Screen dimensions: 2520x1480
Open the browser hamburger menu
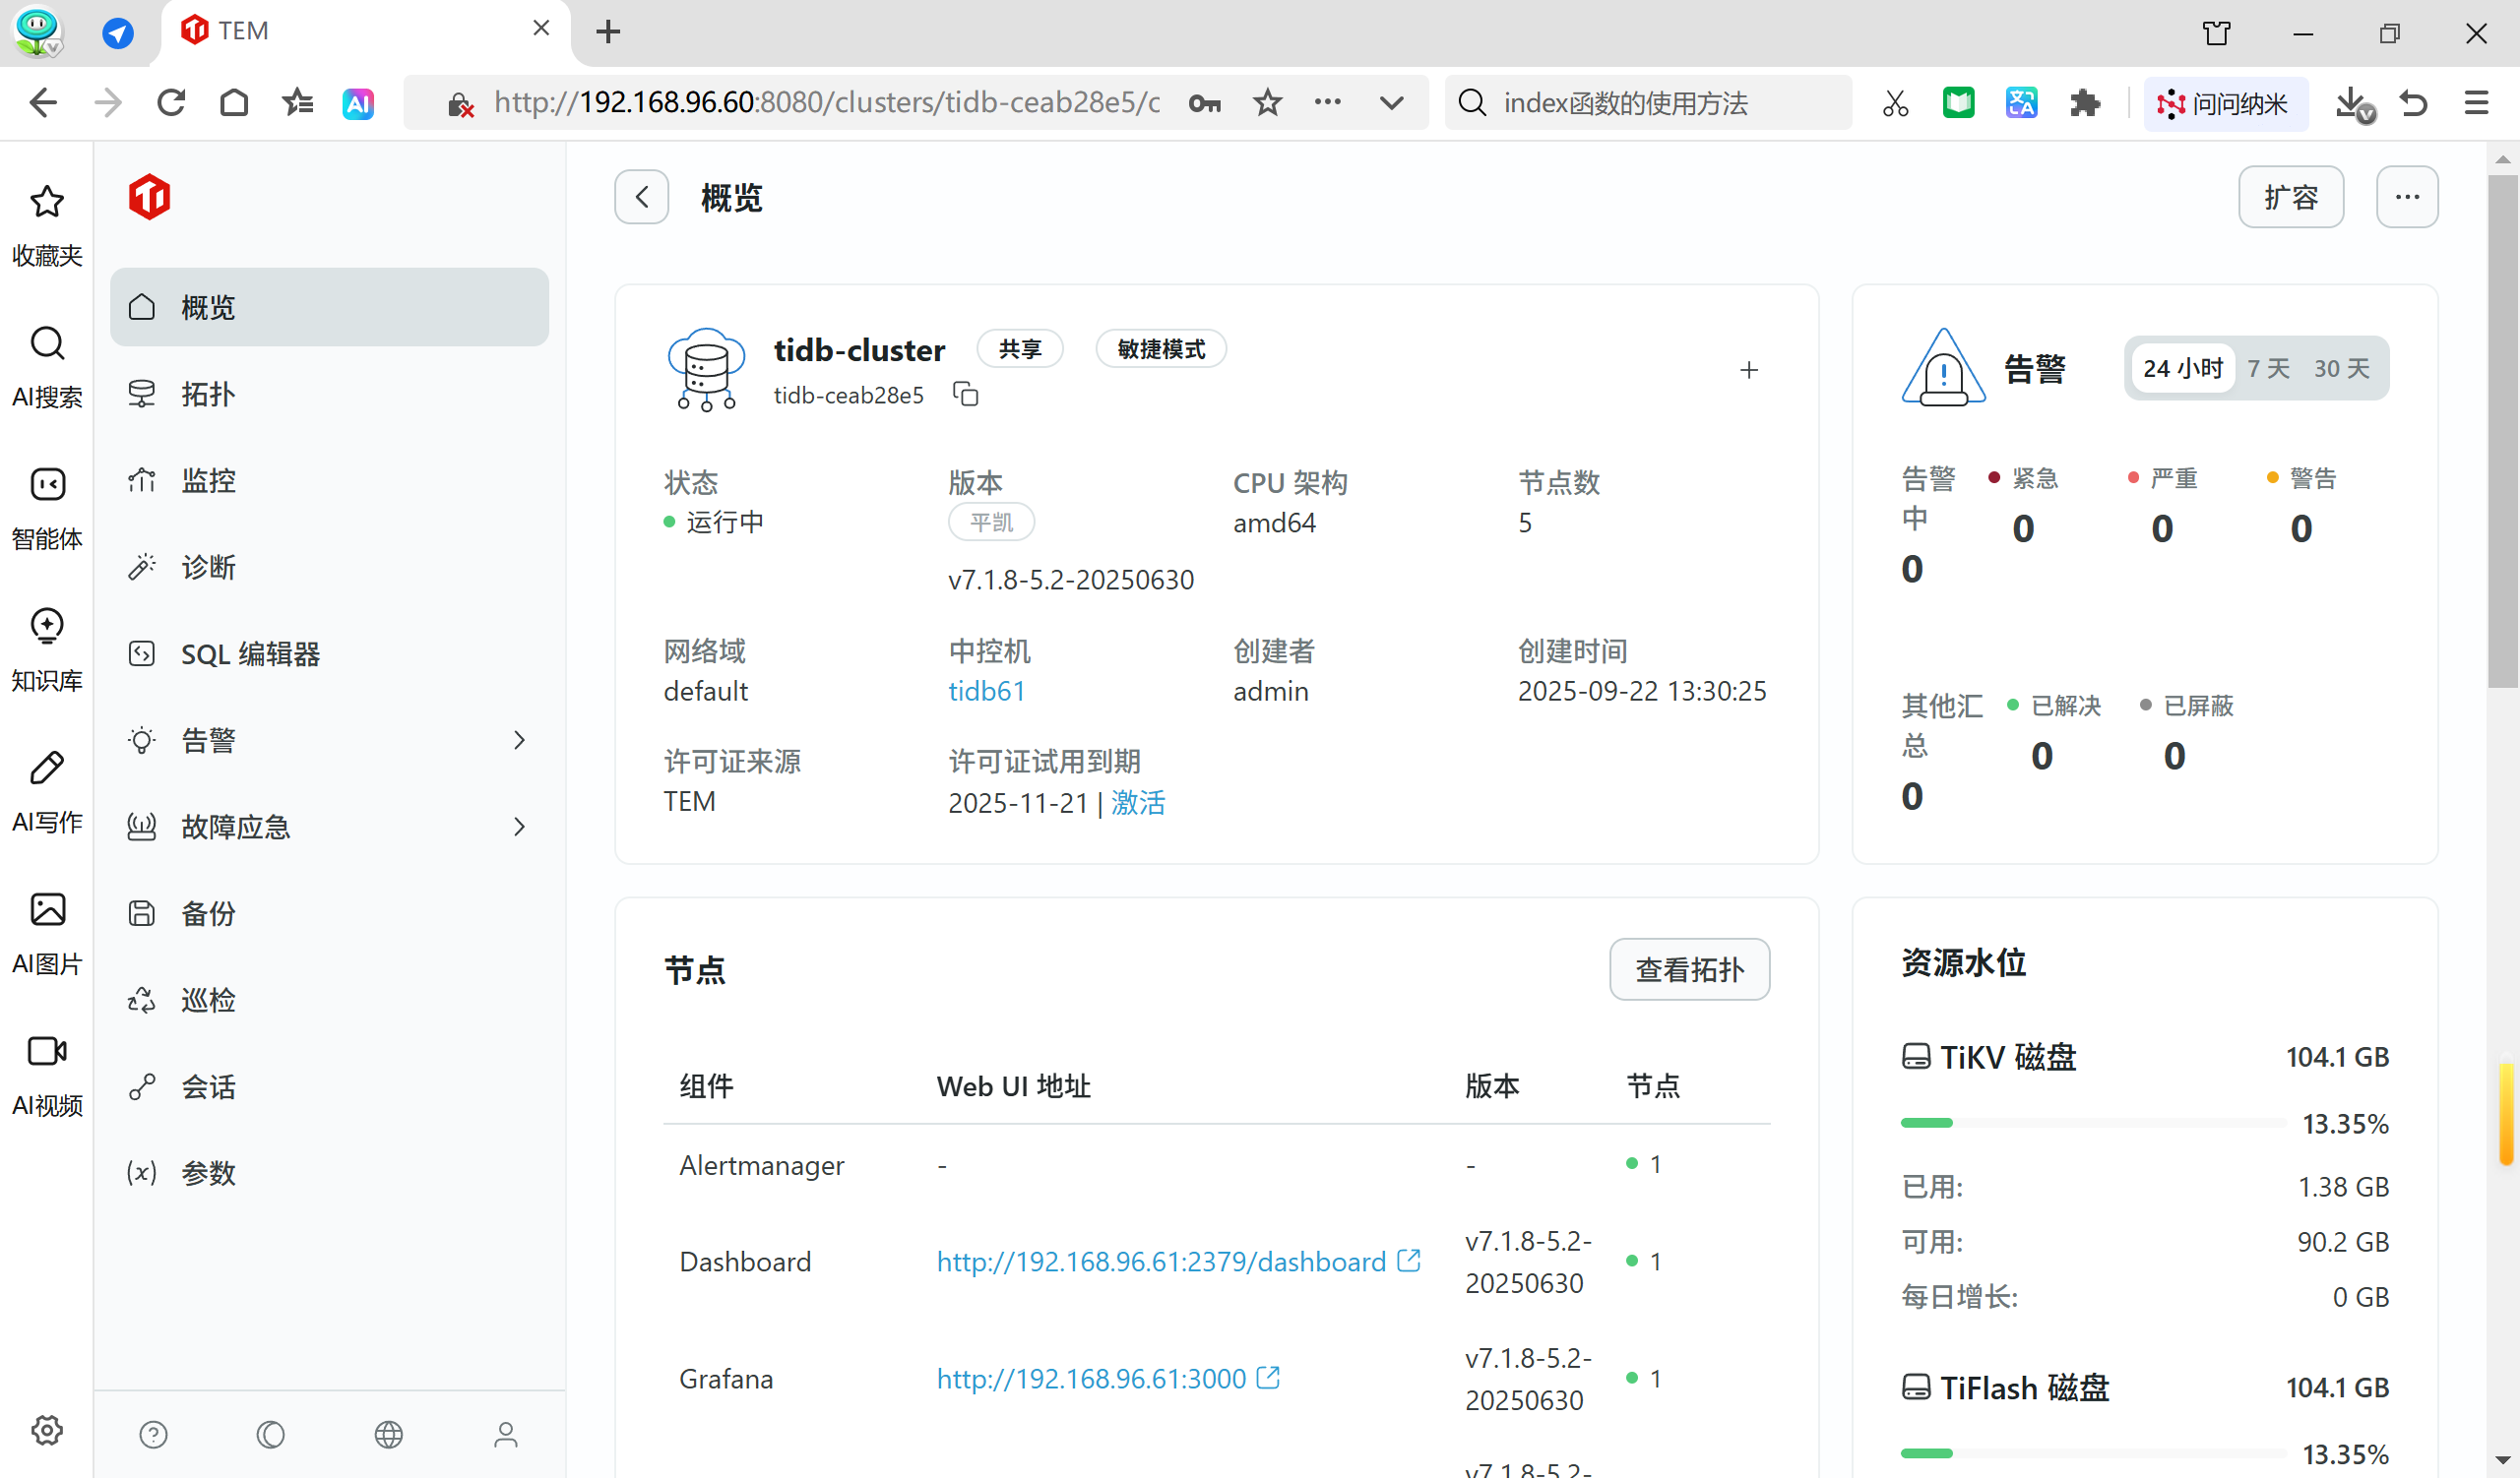coord(2477,103)
